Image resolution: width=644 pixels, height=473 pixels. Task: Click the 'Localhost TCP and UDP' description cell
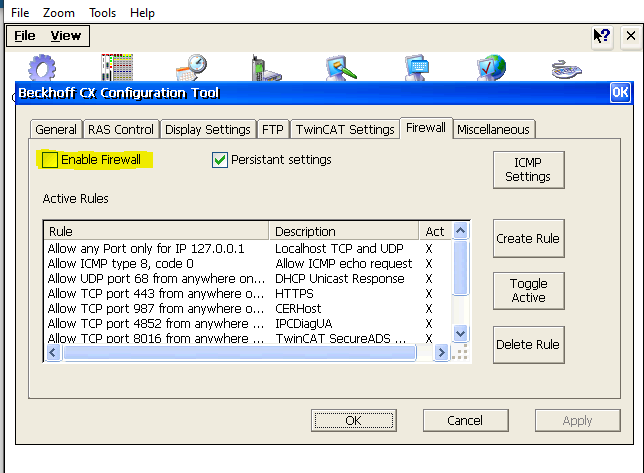[x=339, y=248]
